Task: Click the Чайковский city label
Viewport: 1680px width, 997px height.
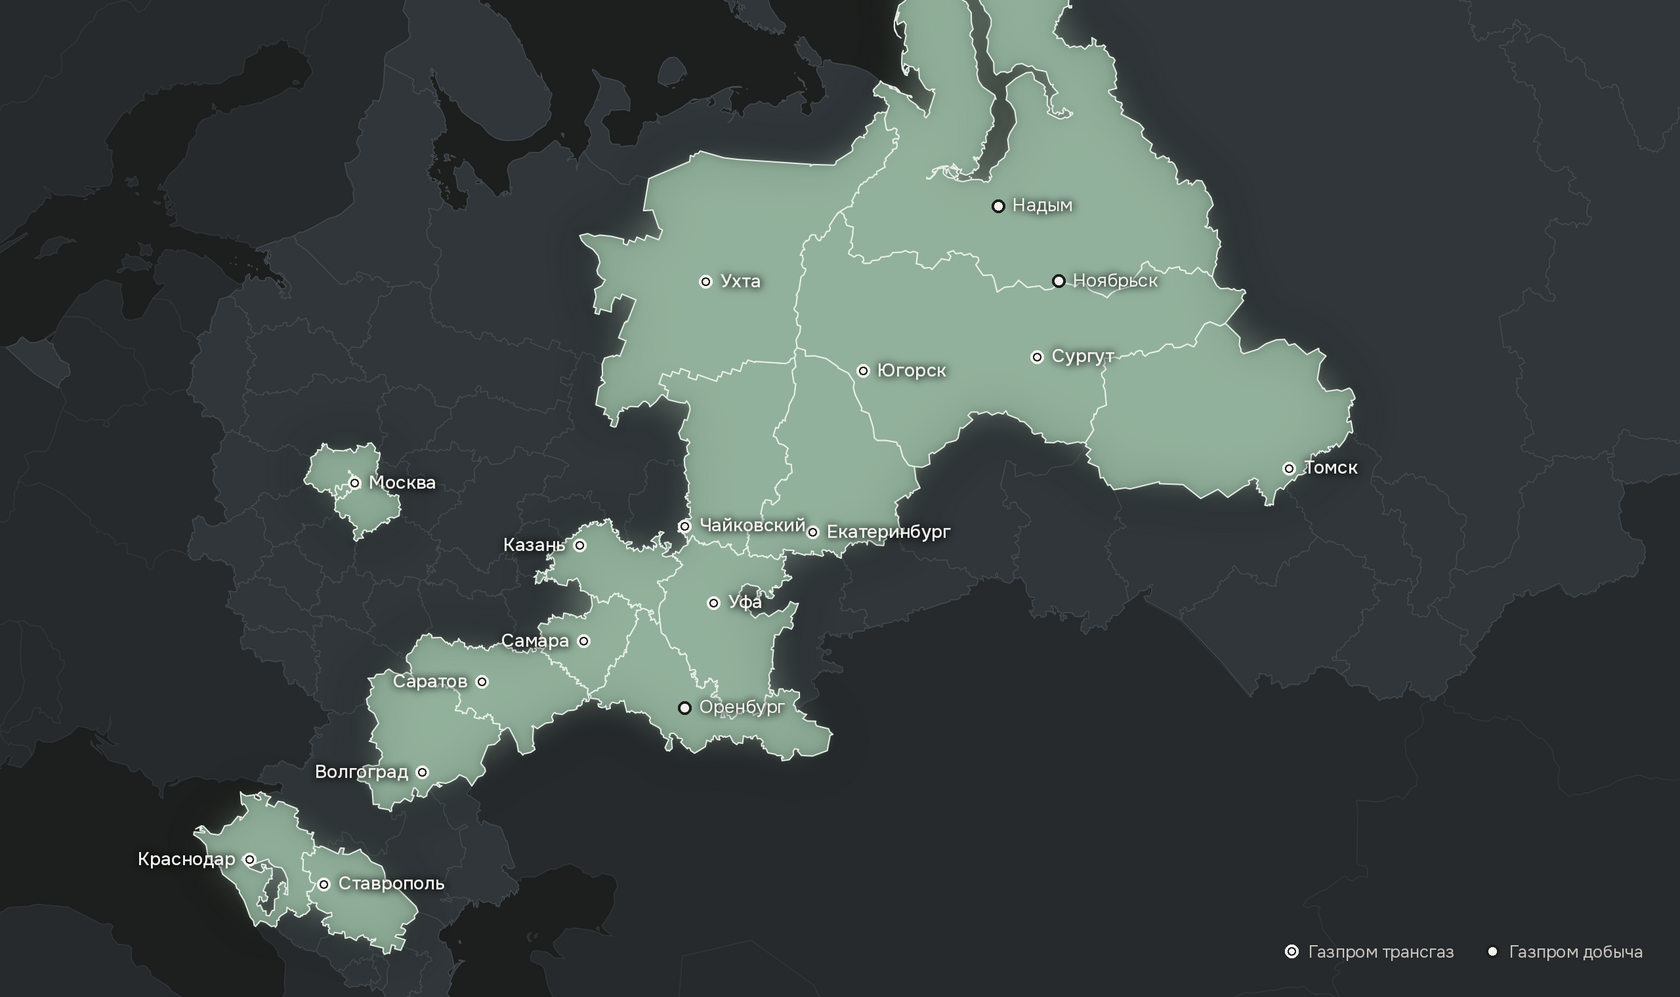Action: tap(753, 525)
